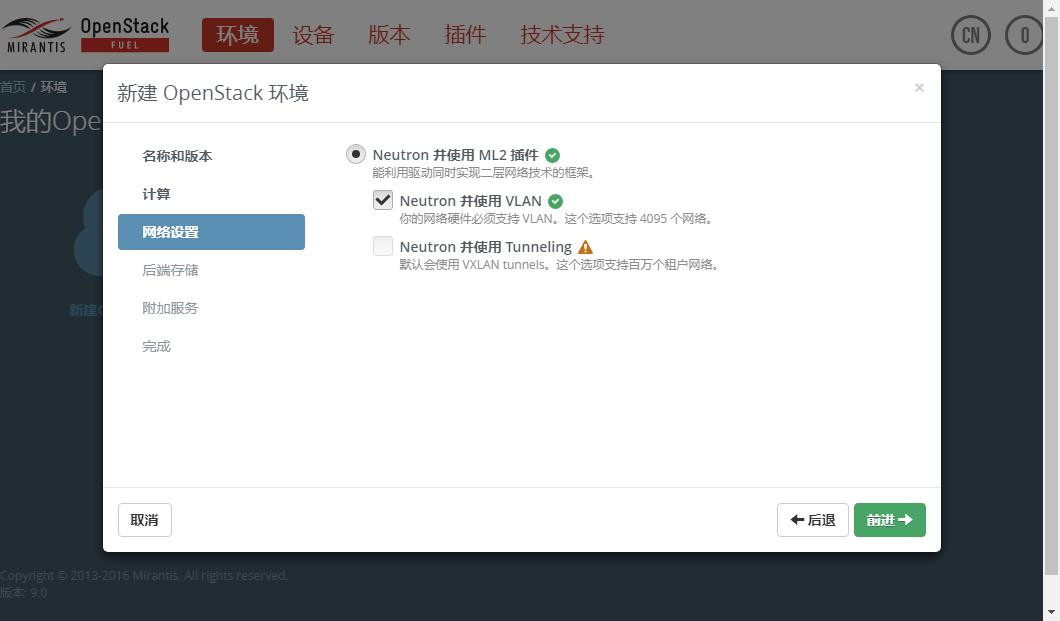
Task: Enable the Neutron 并使用 Tunneling checkbox
Action: click(383, 246)
